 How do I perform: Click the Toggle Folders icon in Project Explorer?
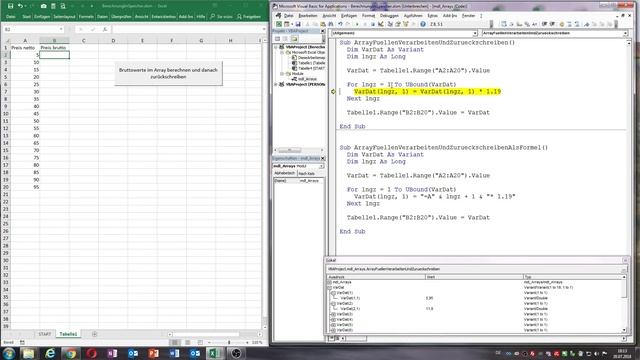tap(294, 39)
